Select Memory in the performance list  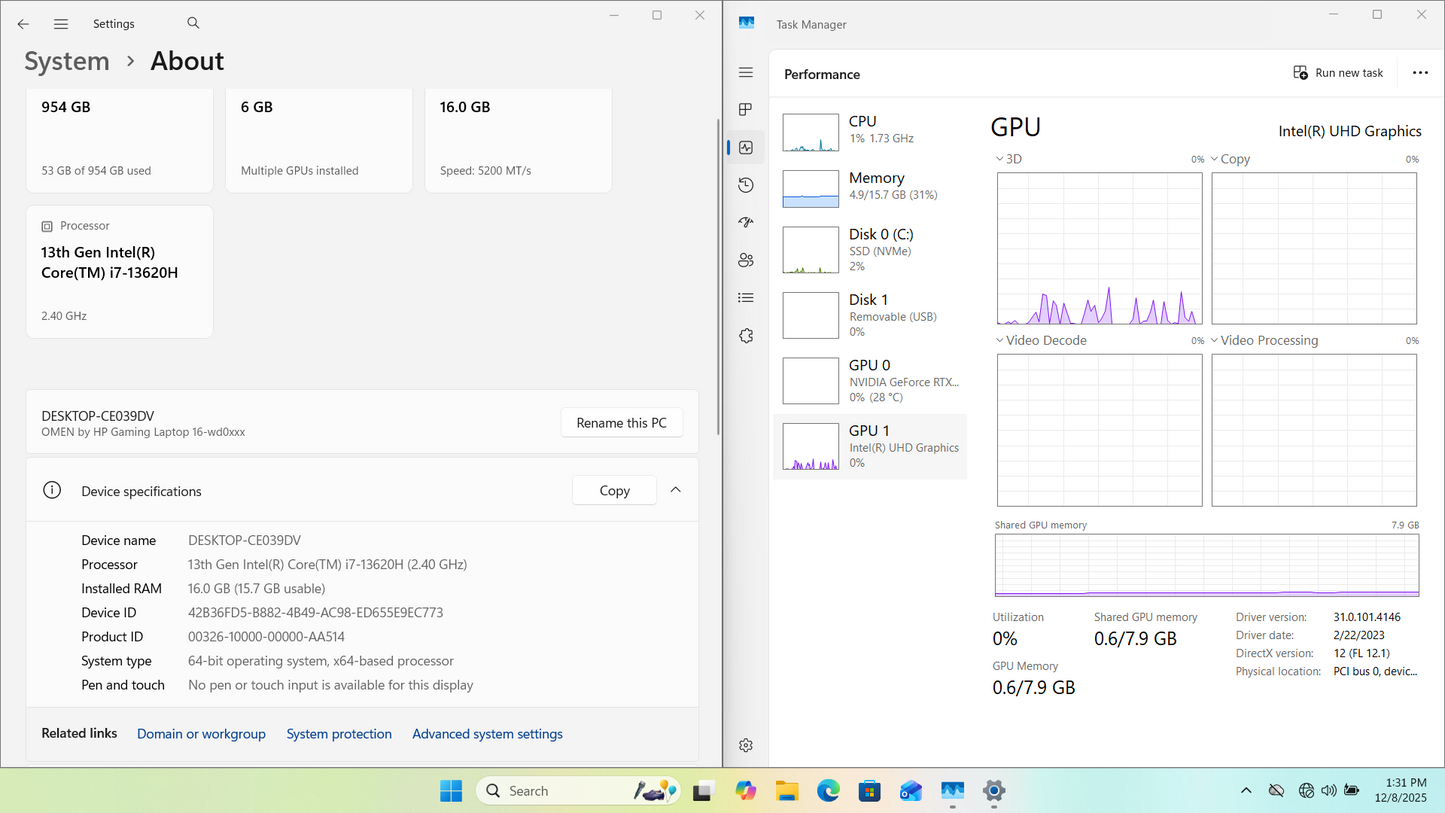(869, 187)
